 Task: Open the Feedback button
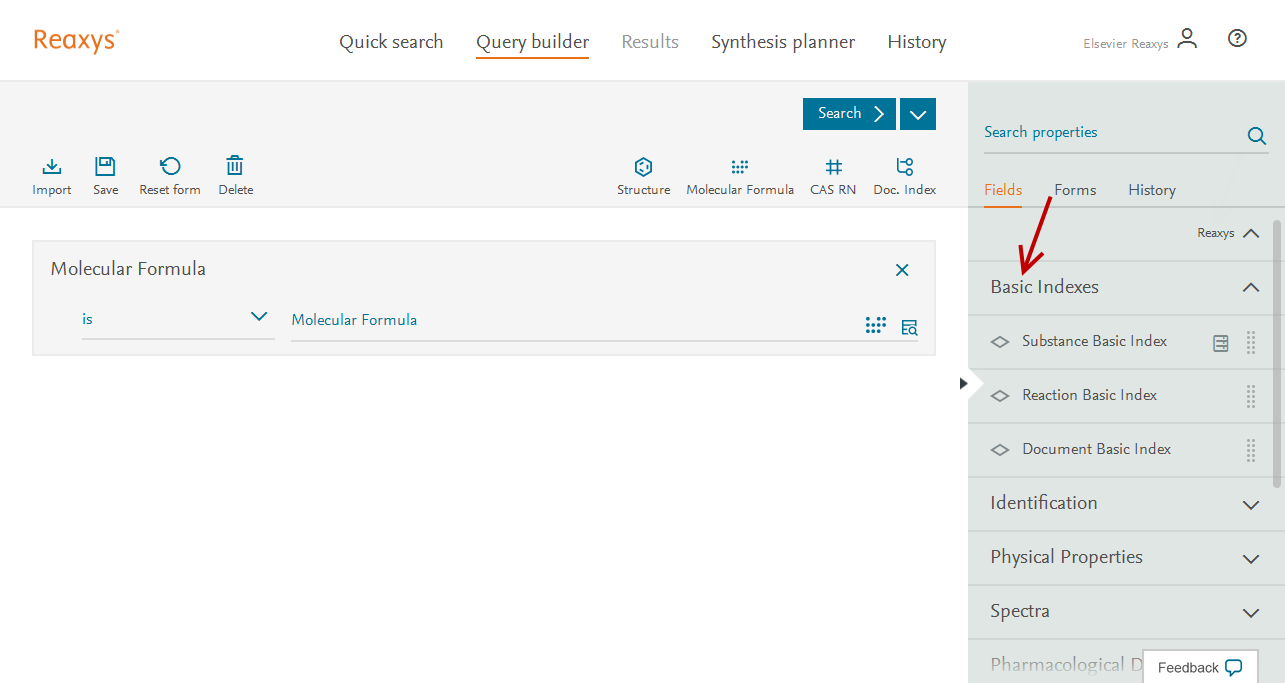coord(1199,667)
